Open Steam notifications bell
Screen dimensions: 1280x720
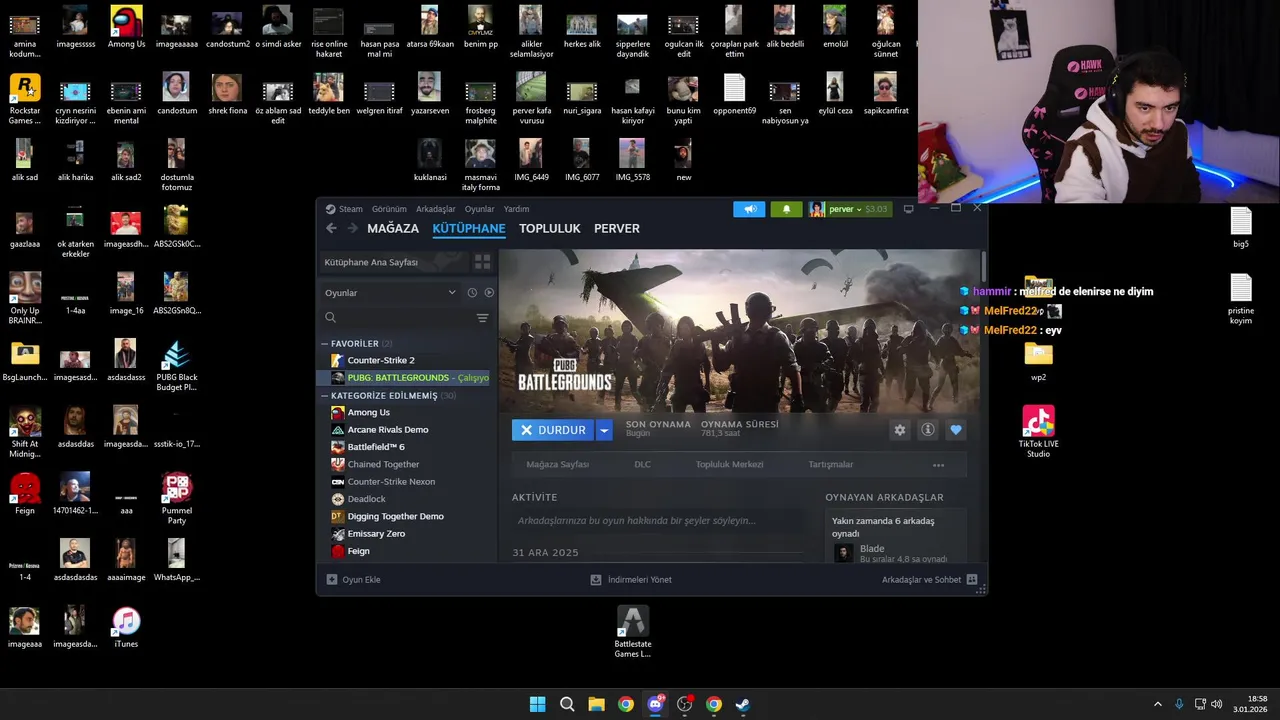(x=786, y=209)
